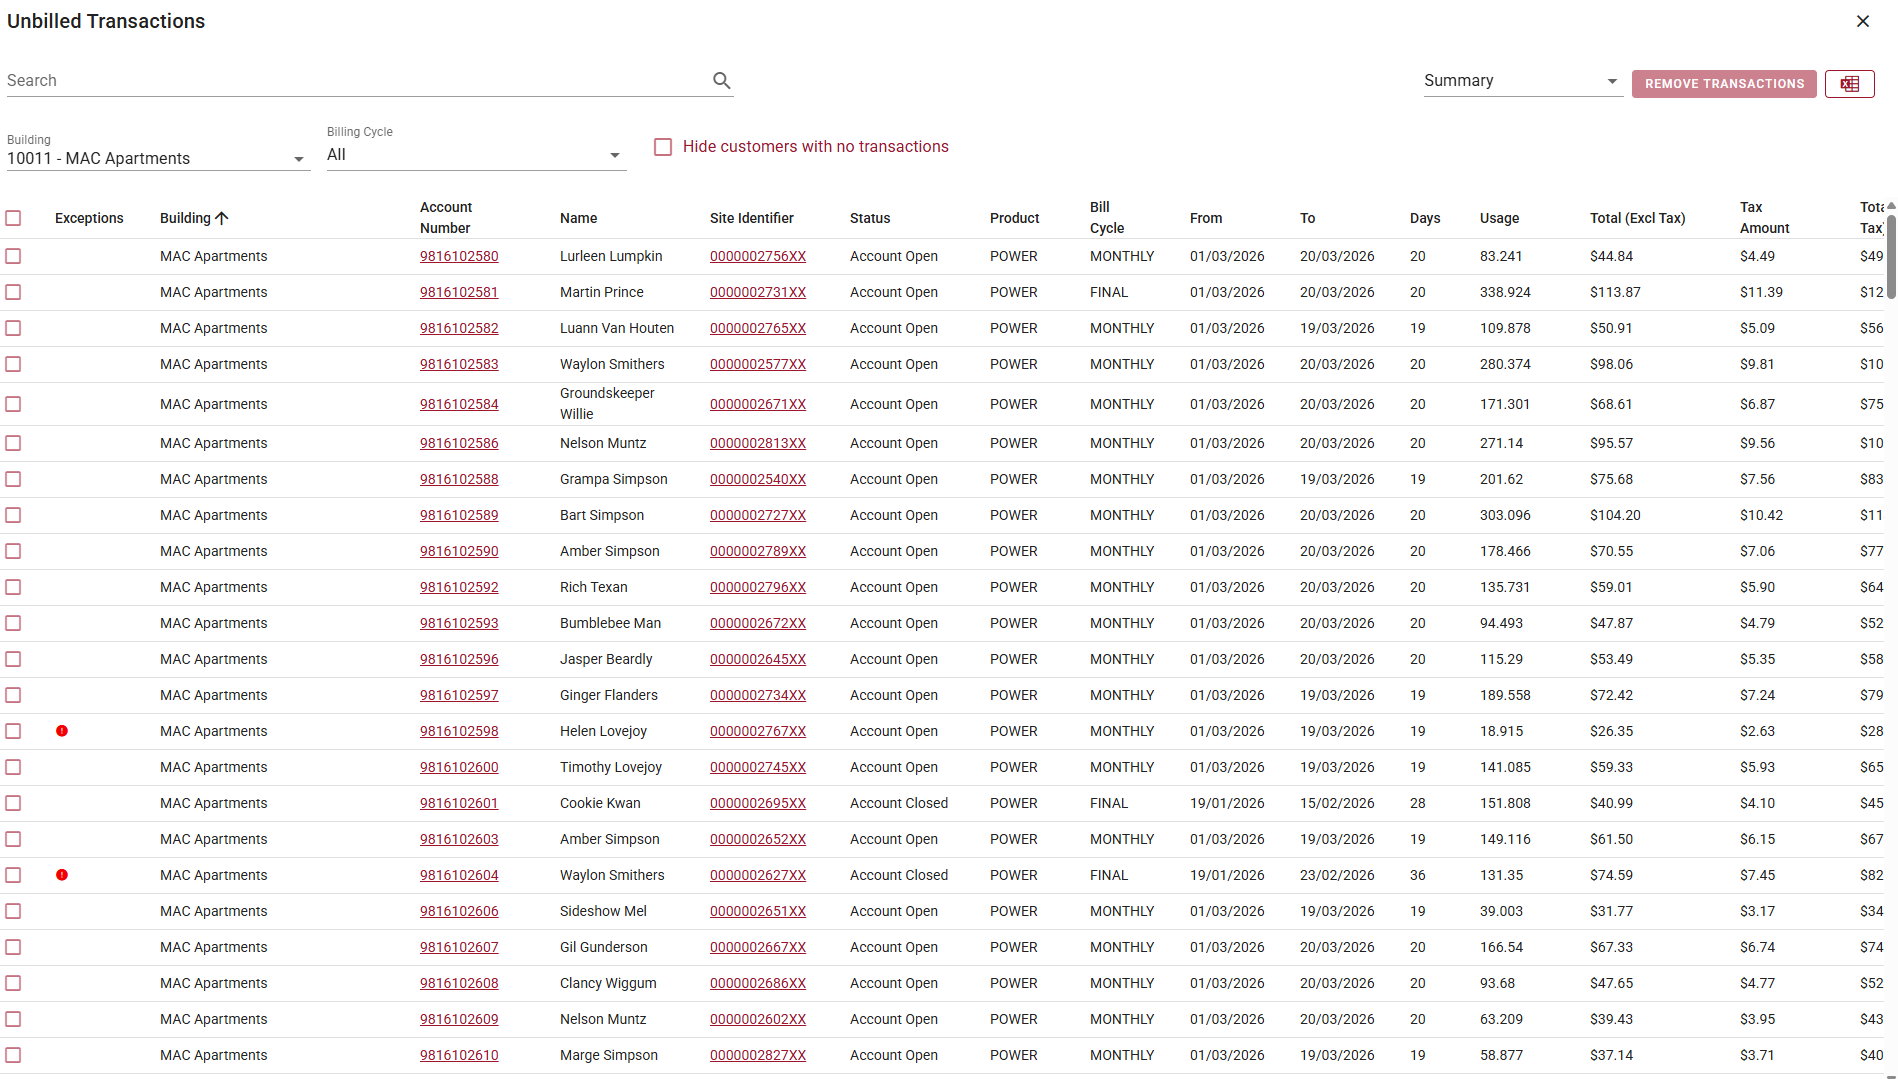Check the Clancy Wiggum row checkbox
Image resolution: width=1898 pixels, height=1079 pixels.
(x=13, y=983)
